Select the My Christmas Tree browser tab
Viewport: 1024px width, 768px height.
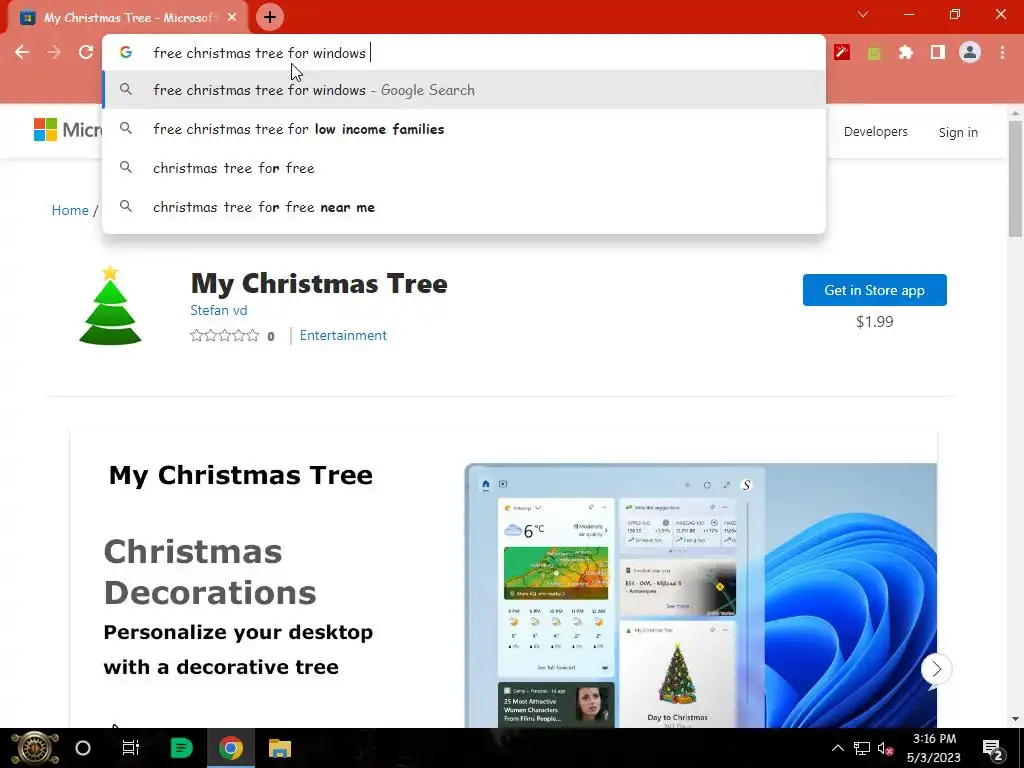pyautogui.click(x=127, y=18)
